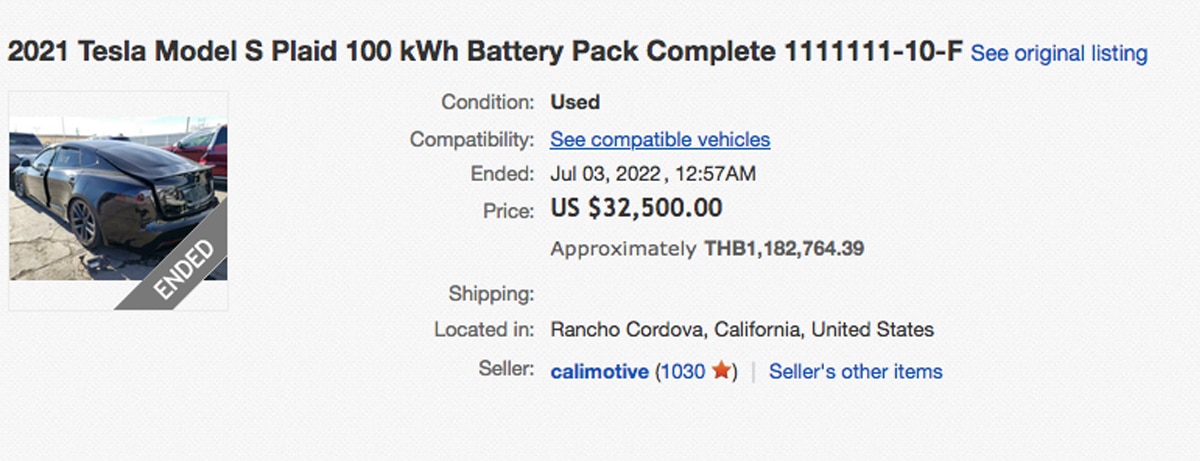This screenshot has width=1200, height=461.
Task: Click the Tesla Model S Plaid listing title
Action: [485, 53]
